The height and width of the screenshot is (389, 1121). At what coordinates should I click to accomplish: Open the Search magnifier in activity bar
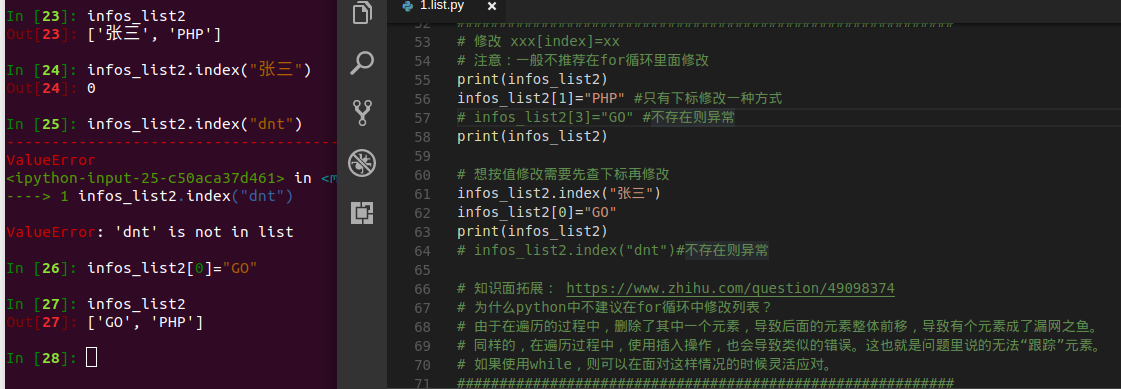click(362, 64)
